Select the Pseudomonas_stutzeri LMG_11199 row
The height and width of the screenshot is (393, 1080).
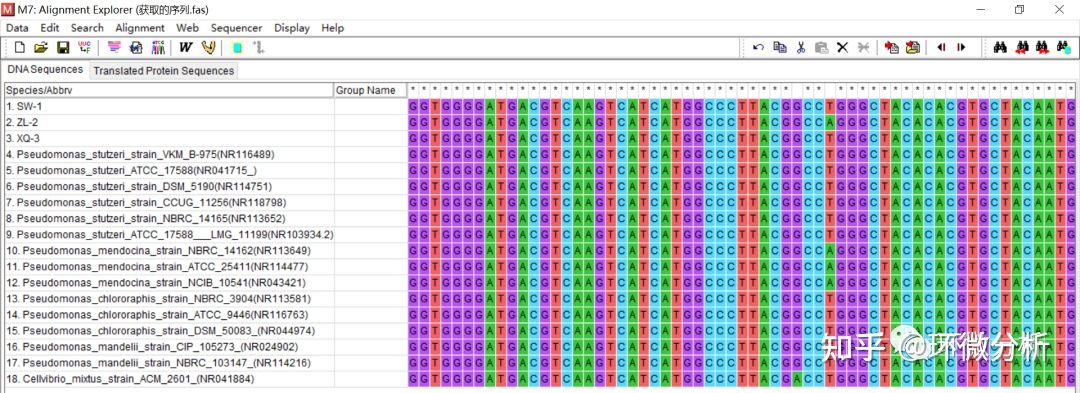click(x=169, y=235)
